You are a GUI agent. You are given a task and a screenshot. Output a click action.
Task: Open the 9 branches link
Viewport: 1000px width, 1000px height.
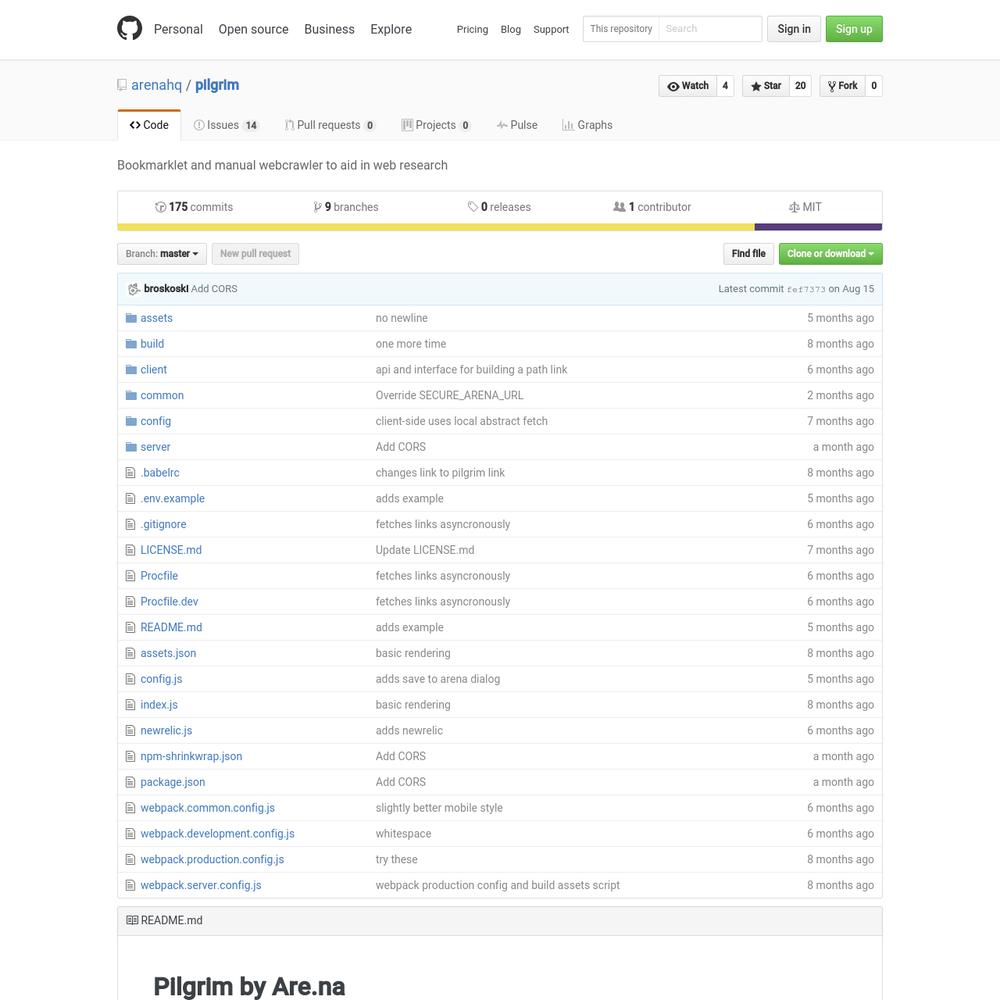[x=346, y=207]
